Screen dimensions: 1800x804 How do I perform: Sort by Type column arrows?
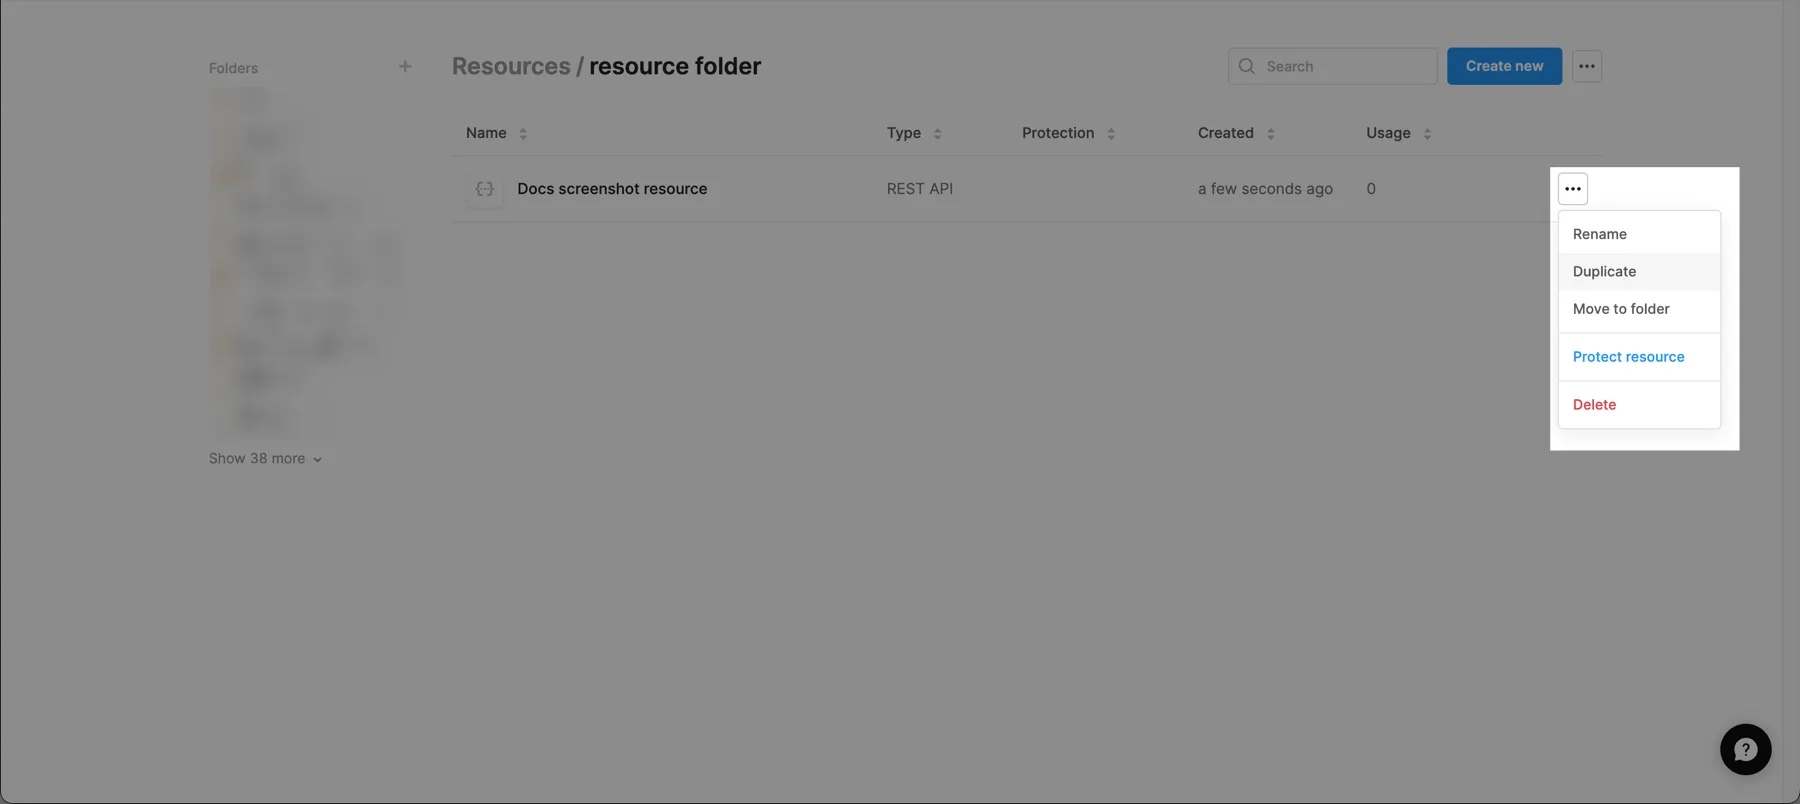pos(937,133)
